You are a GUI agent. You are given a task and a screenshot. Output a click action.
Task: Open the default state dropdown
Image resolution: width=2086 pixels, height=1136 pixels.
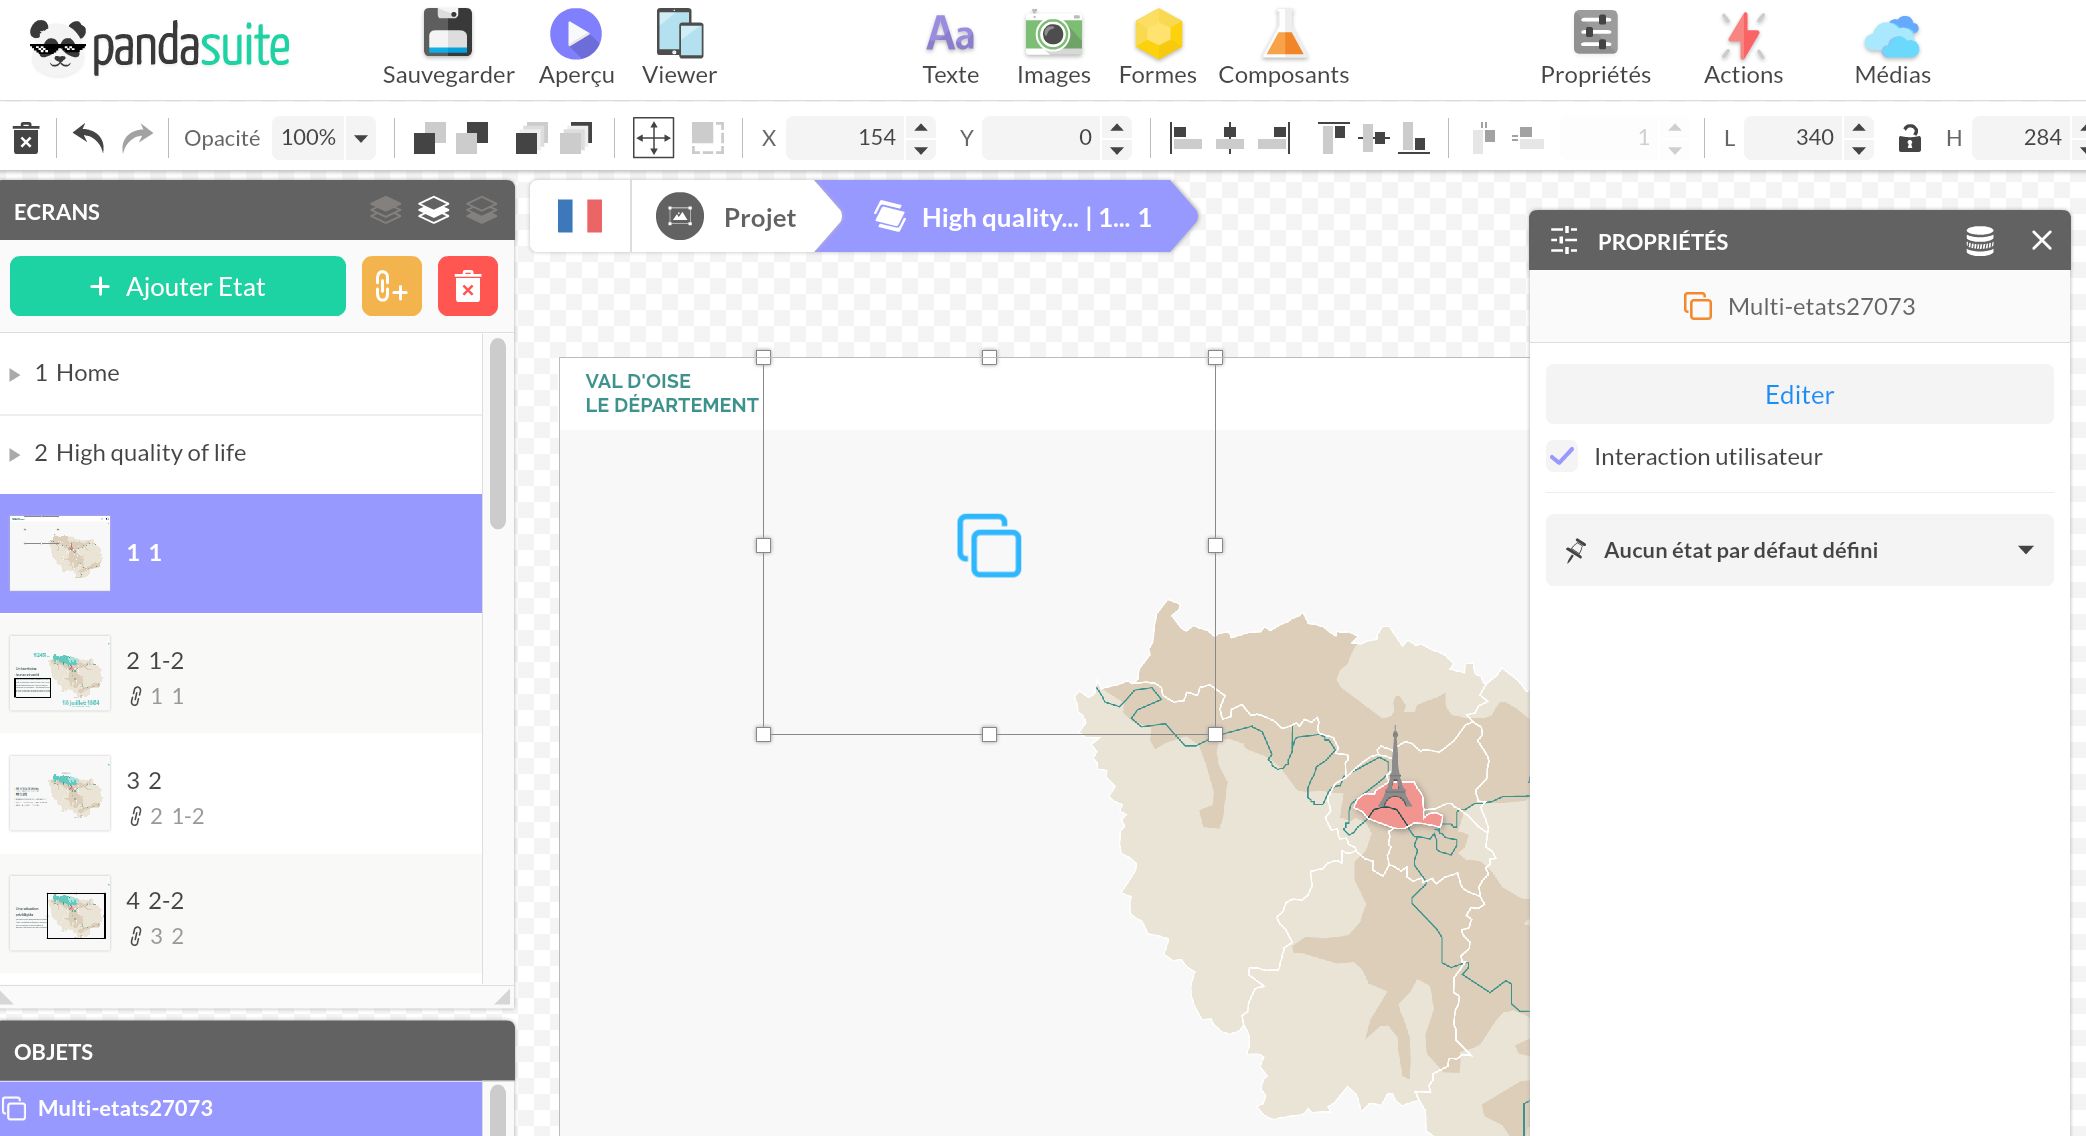1798,550
